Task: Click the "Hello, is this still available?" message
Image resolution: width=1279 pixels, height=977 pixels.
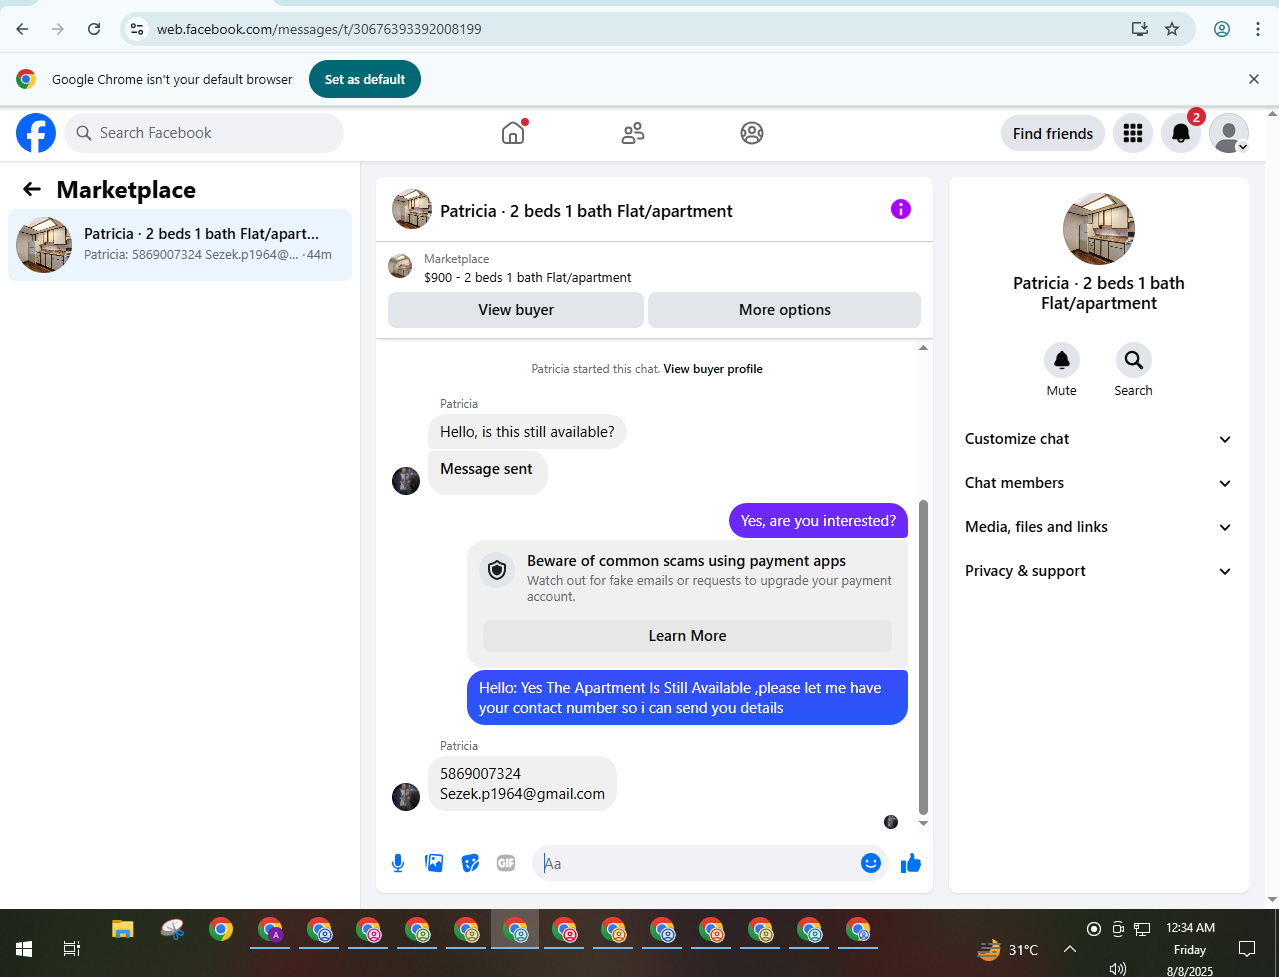Action: click(x=528, y=432)
